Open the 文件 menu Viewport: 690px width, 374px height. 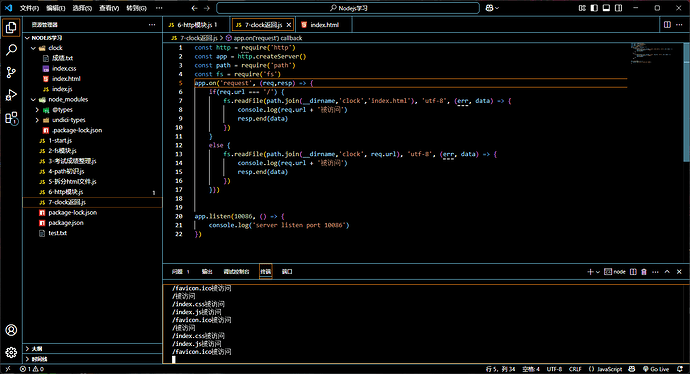(29, 8)
